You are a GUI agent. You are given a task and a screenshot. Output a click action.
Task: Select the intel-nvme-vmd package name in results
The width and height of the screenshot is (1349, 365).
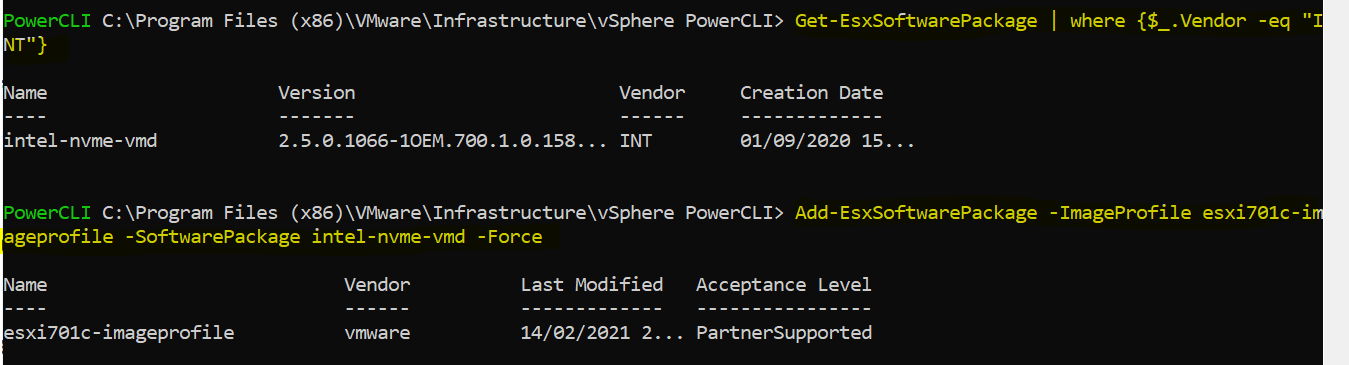(x=81, y=141)
